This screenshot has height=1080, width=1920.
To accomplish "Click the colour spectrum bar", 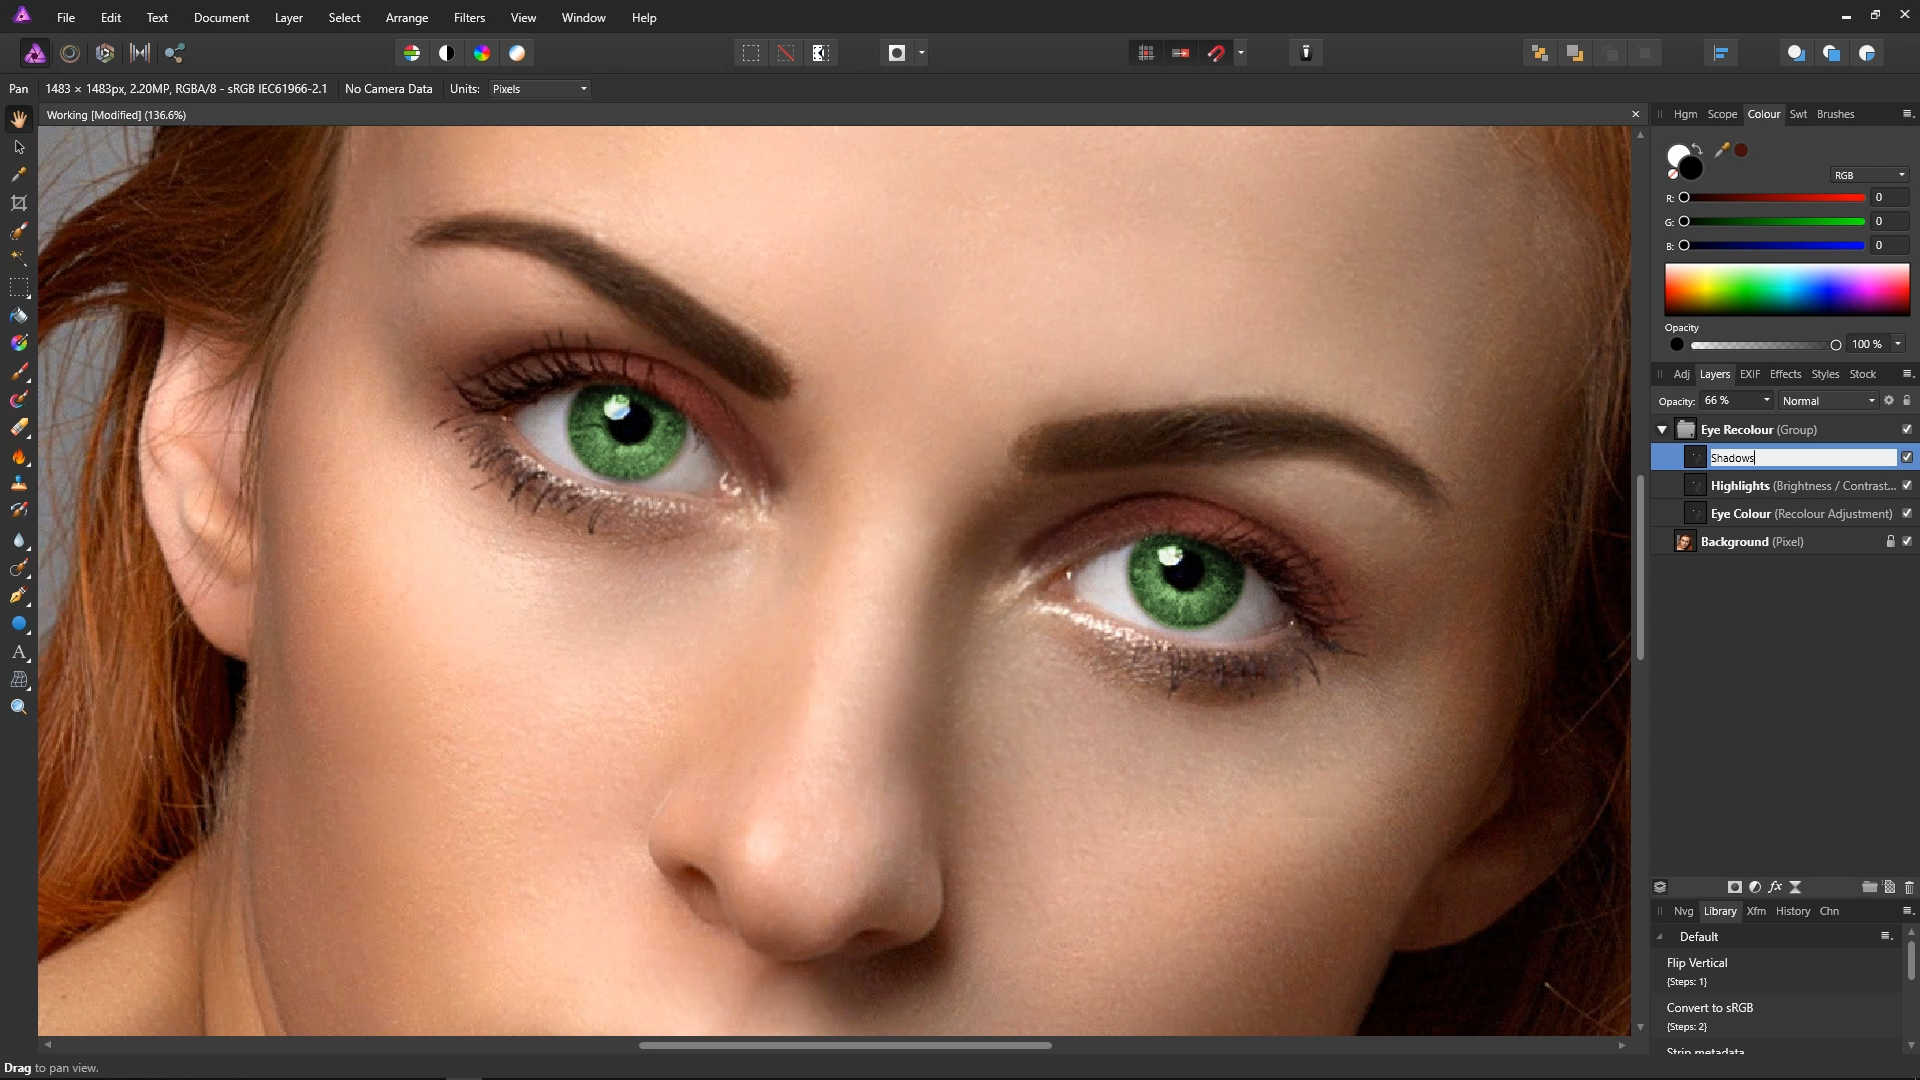I will (1786, 290).
